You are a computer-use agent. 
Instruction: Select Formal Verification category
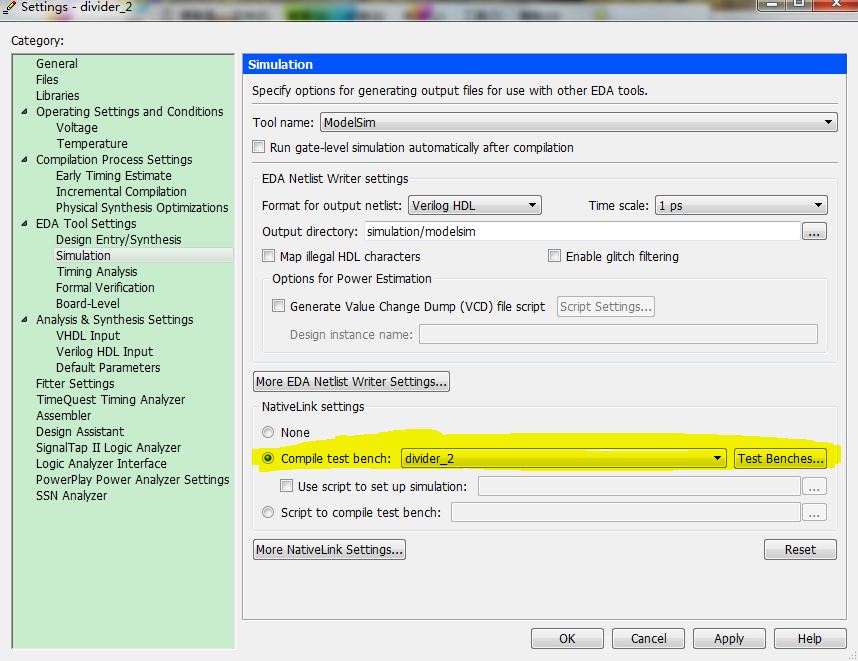105,287
